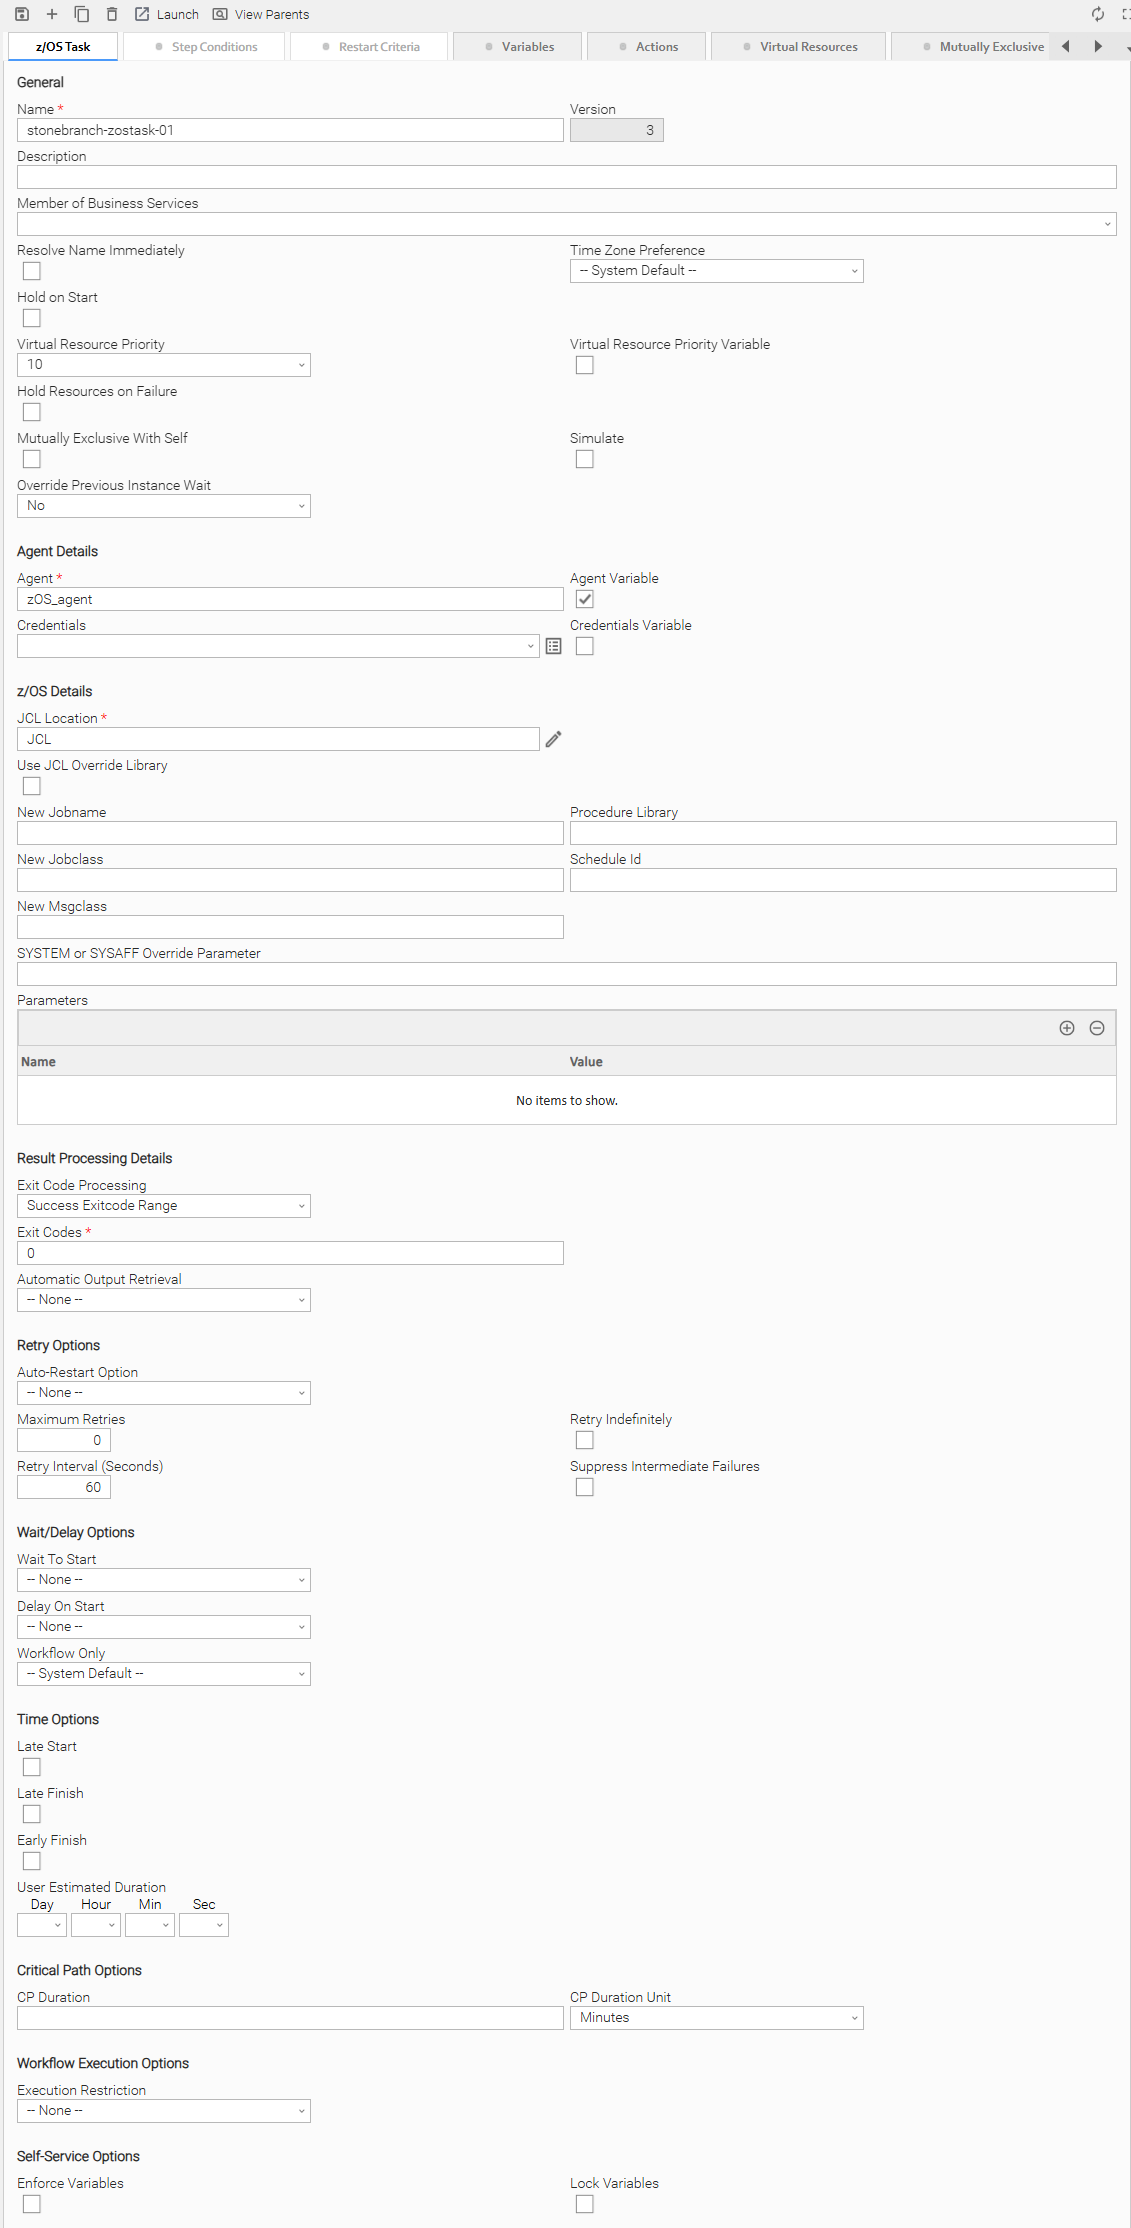Remove parameter using the minus circle icon
Image resolution: width=1131 pixels, height=2228 pixels.
1096,1028
